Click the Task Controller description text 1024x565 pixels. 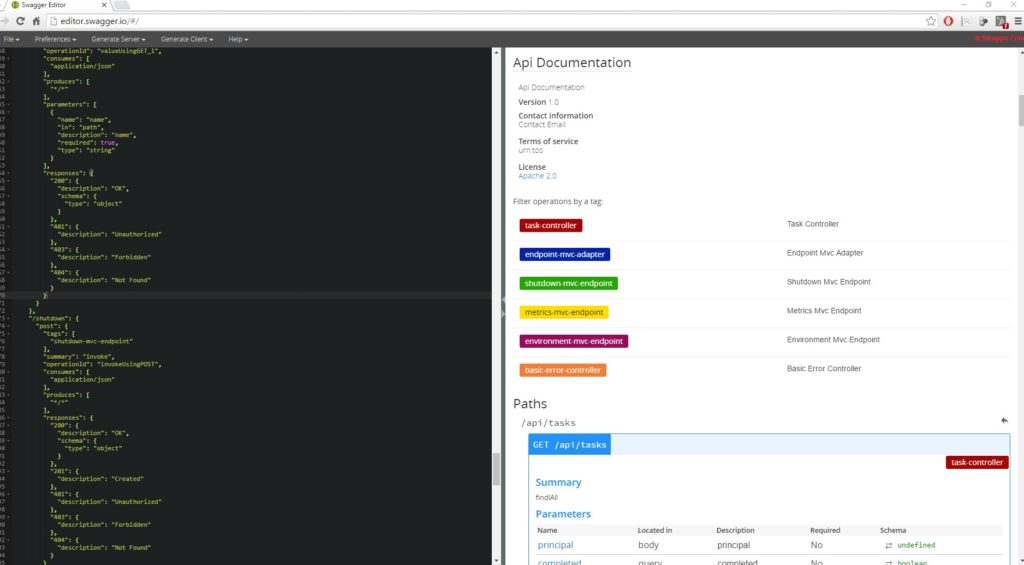pyautogui.click(x=812, y=224)
